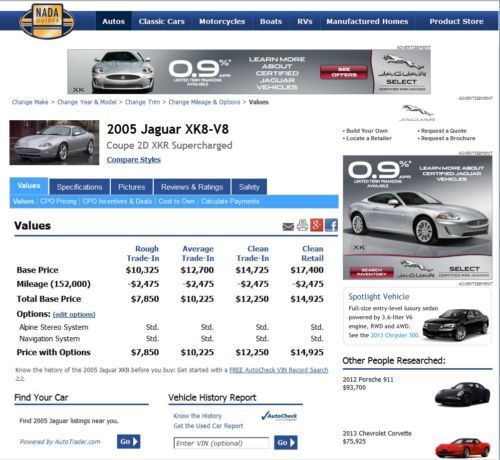Click the Clean Retail column header

pyautogui.click(x=312, y=253)
